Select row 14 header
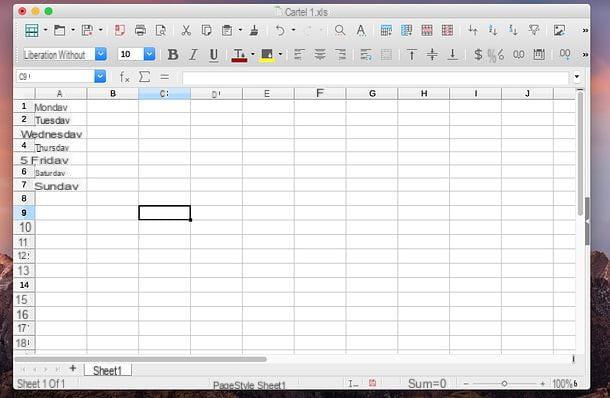This screenshot has width=610, height=398. click(x=24, y=285)
